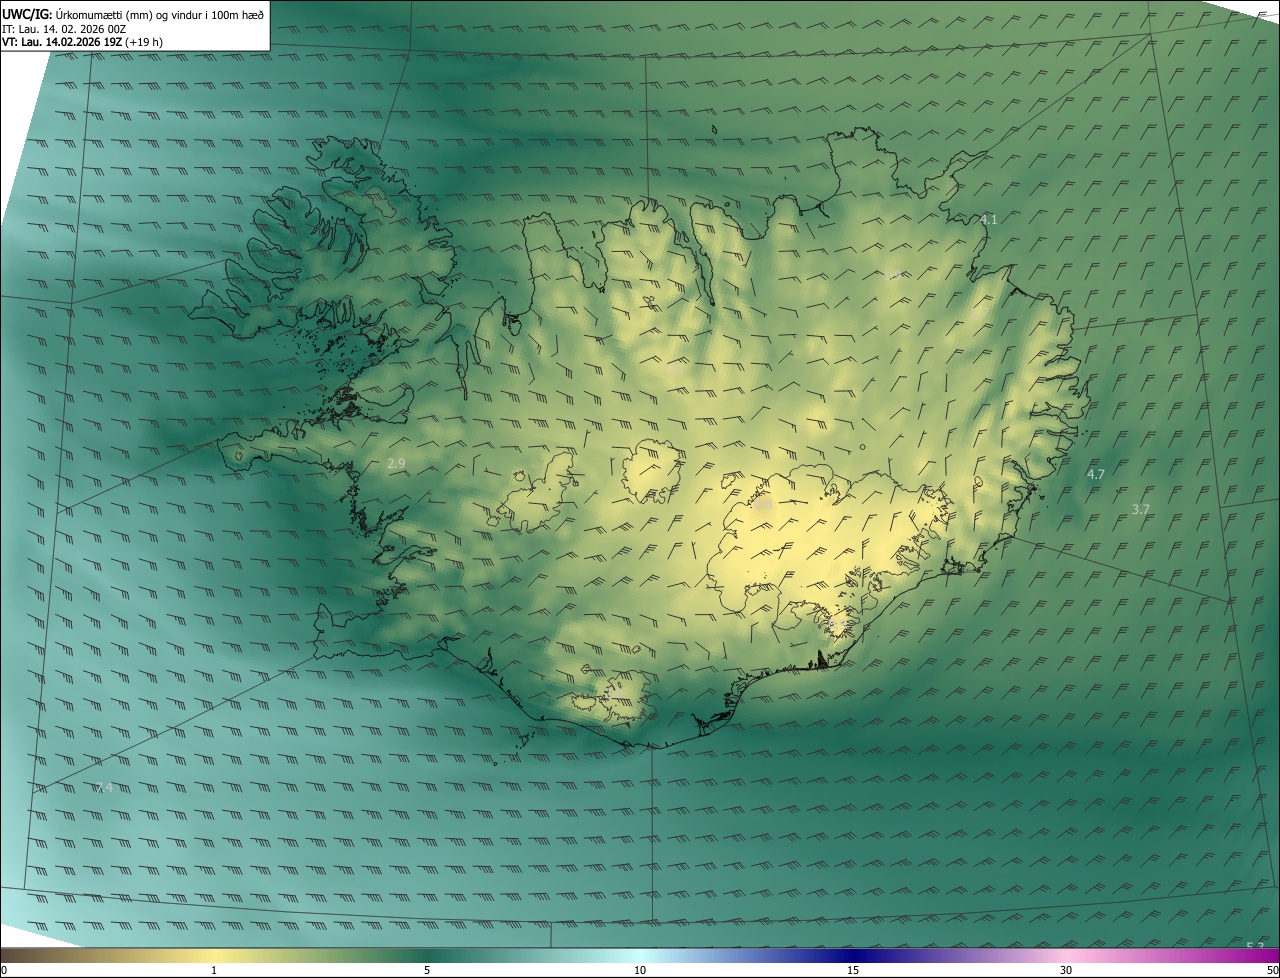Click the 3.7 value off the east coast
The height and width of the screenshot is (978, 1280).
coord(1141,509)
